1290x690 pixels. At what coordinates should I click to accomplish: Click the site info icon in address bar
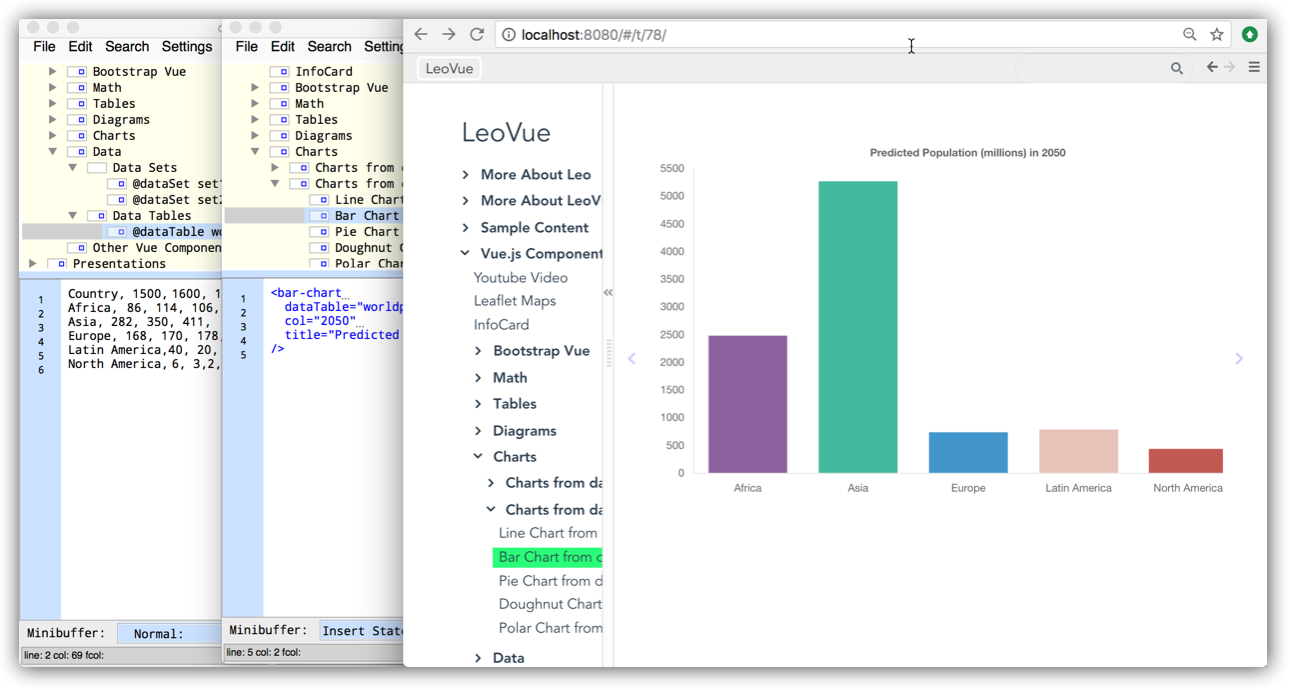click(508, 35)
